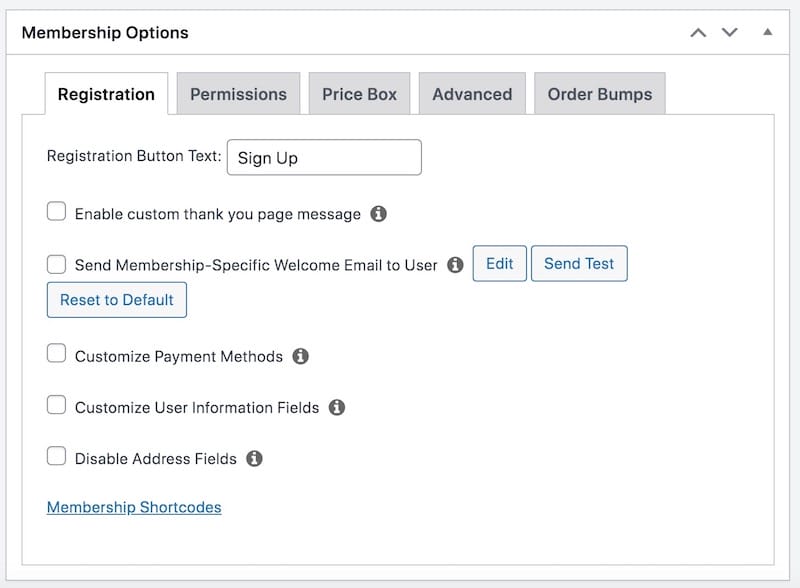Reset welcome email to default
Screen dimensions: 800x588
[x=116, y=300]
